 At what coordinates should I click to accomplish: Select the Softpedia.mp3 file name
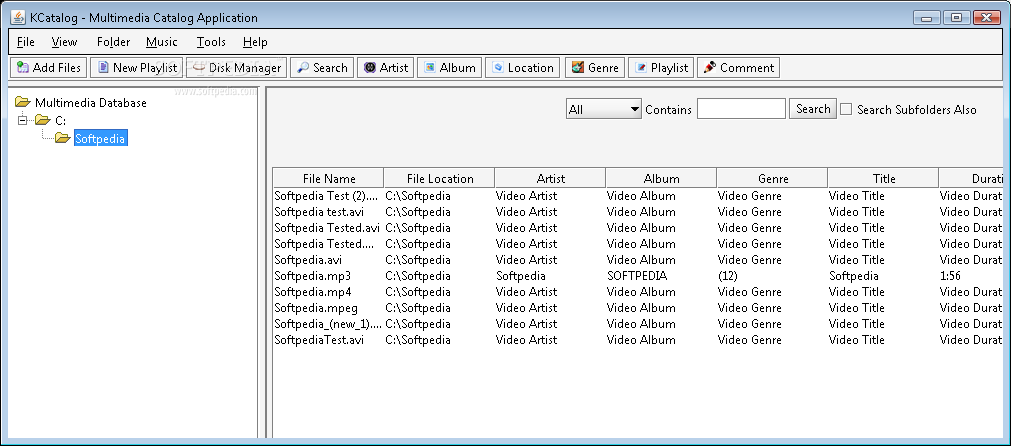point(313,276)
